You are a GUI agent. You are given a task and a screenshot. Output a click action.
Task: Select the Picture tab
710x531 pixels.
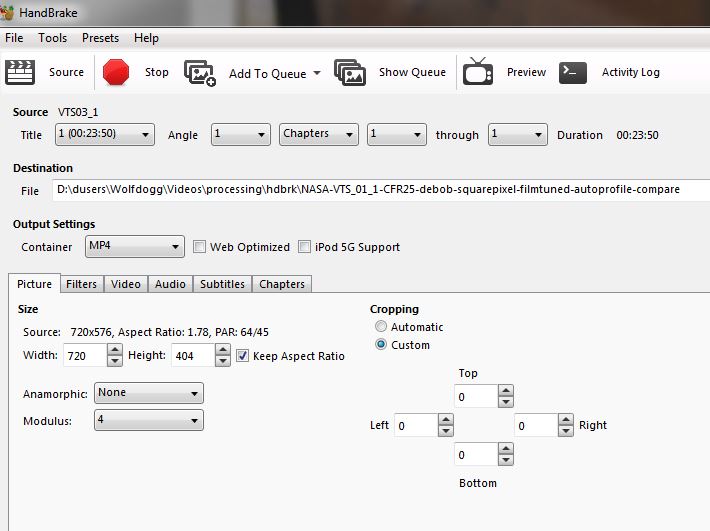coord(34,284)
